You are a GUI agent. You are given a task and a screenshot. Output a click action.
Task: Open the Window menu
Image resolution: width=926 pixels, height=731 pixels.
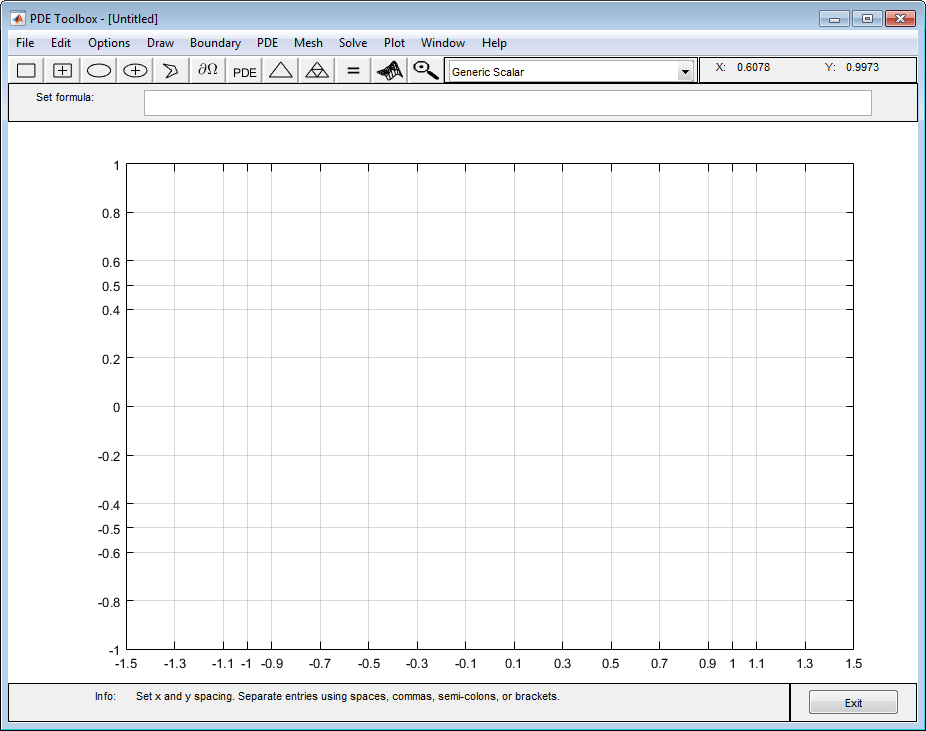point(443,43)
